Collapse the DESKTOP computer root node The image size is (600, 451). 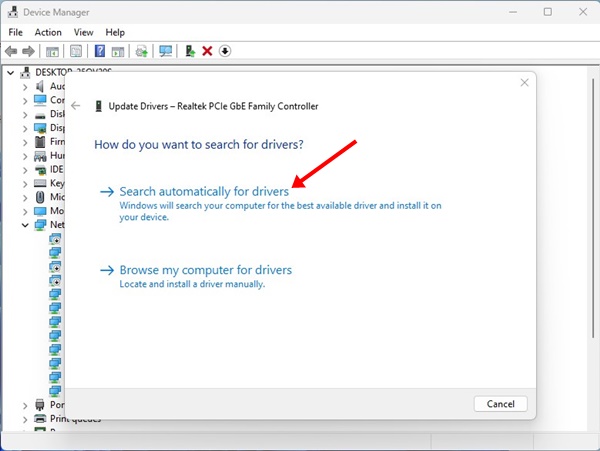click(x=11, y=73)
